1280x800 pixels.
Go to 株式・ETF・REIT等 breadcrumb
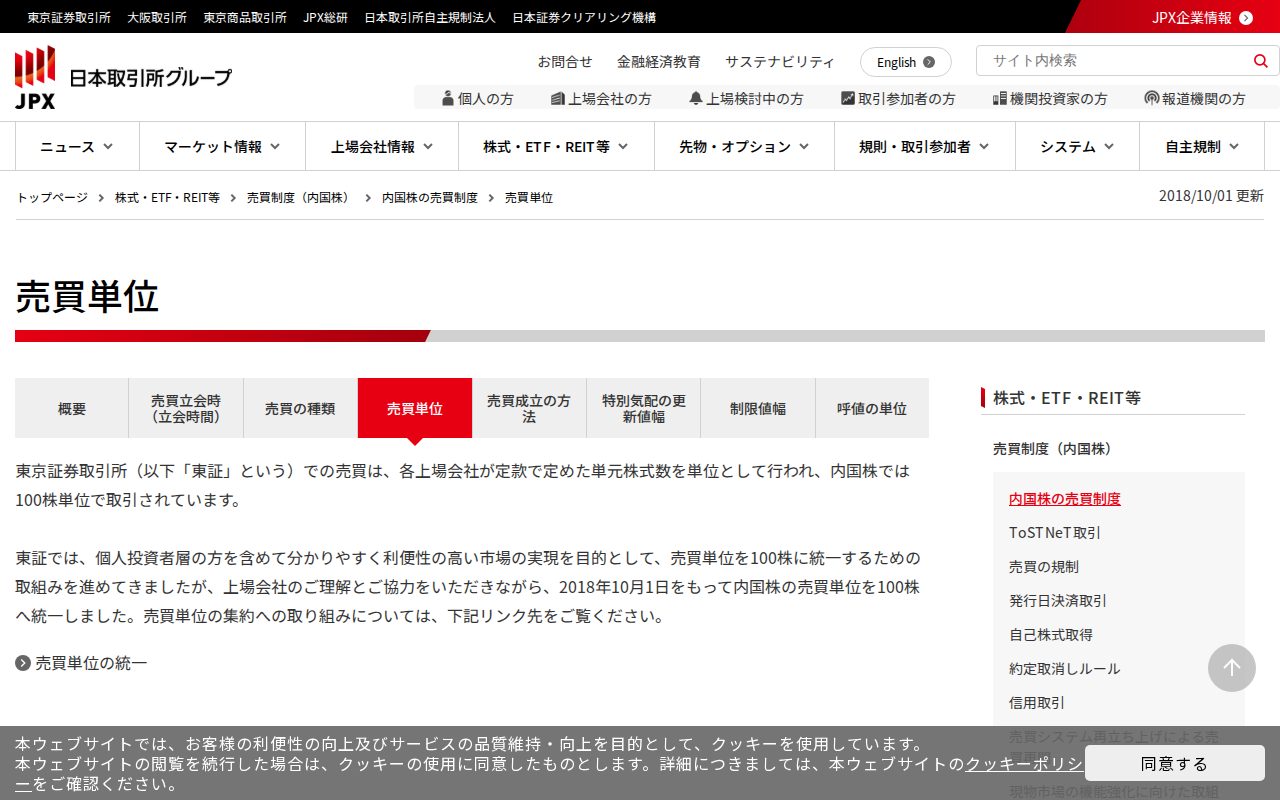[167, 198]
